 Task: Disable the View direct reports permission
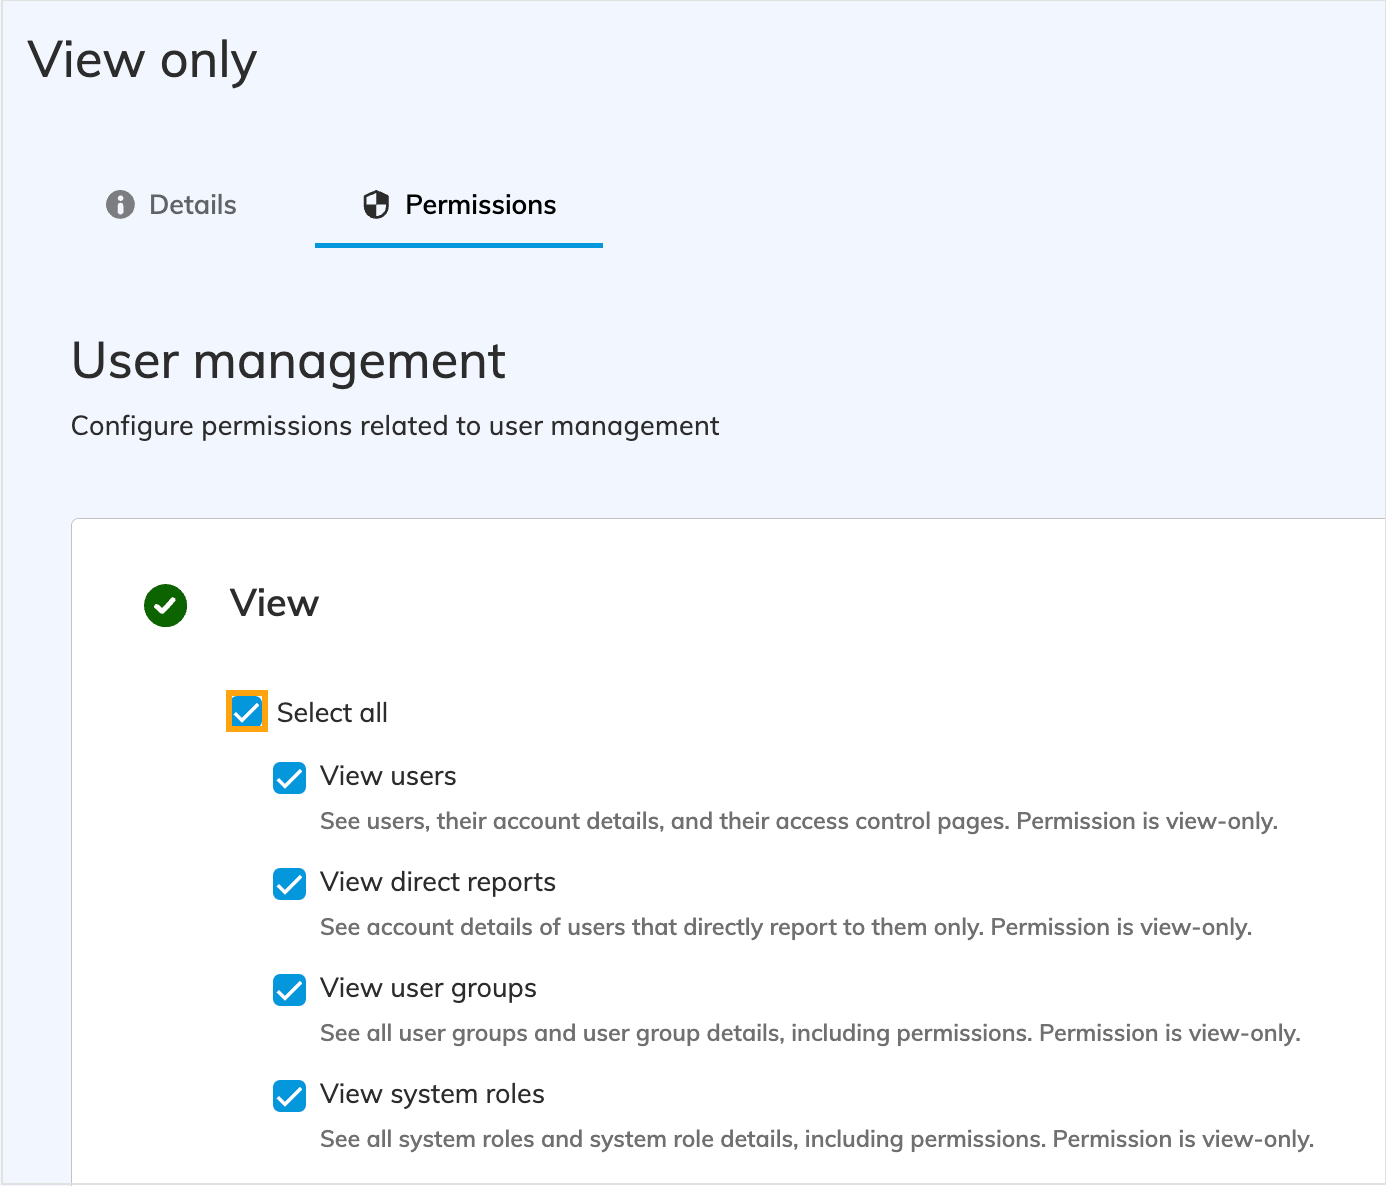pyautogui.click(x=289, y=884)
